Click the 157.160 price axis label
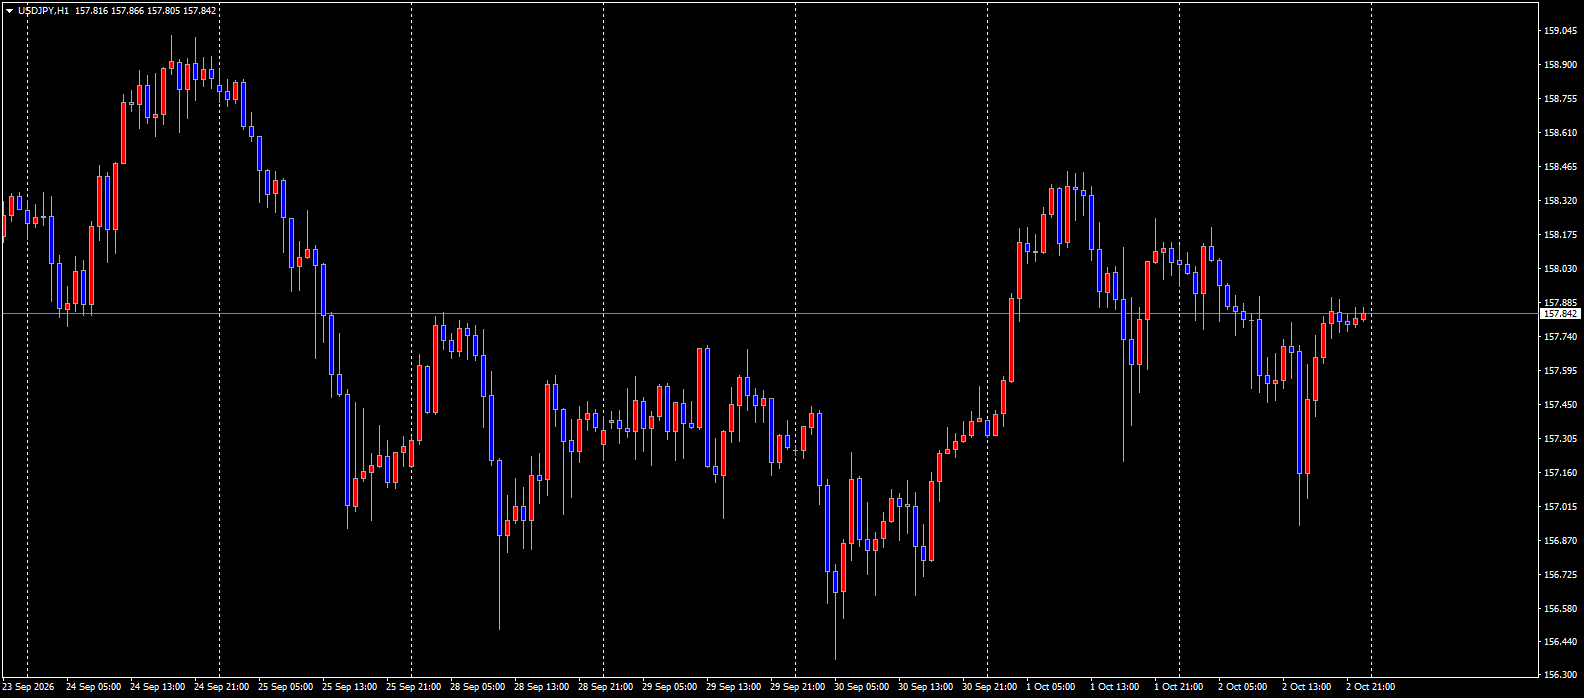Image resolution: width=1584 pixels, height=698 pixels. 1561,473
